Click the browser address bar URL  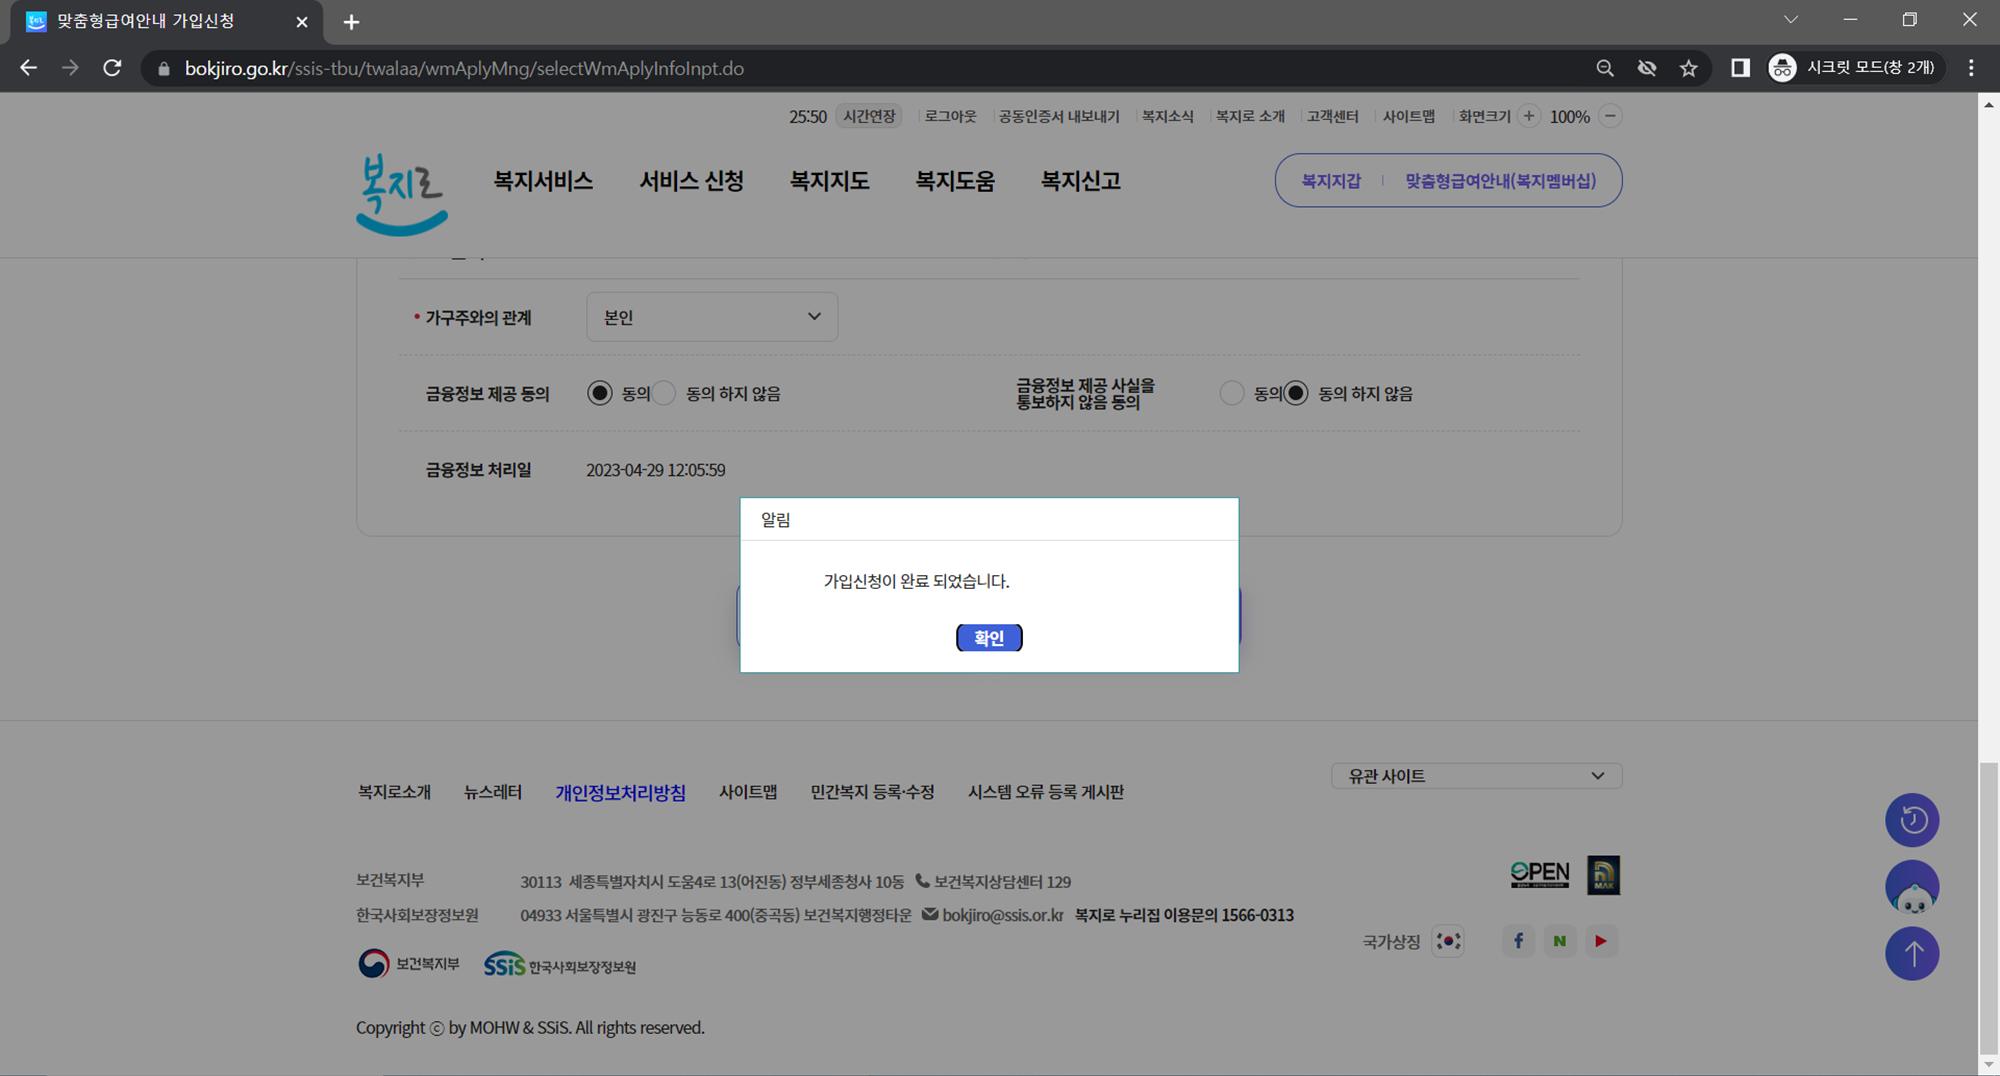pyautogui.click(x=464, y=68)
